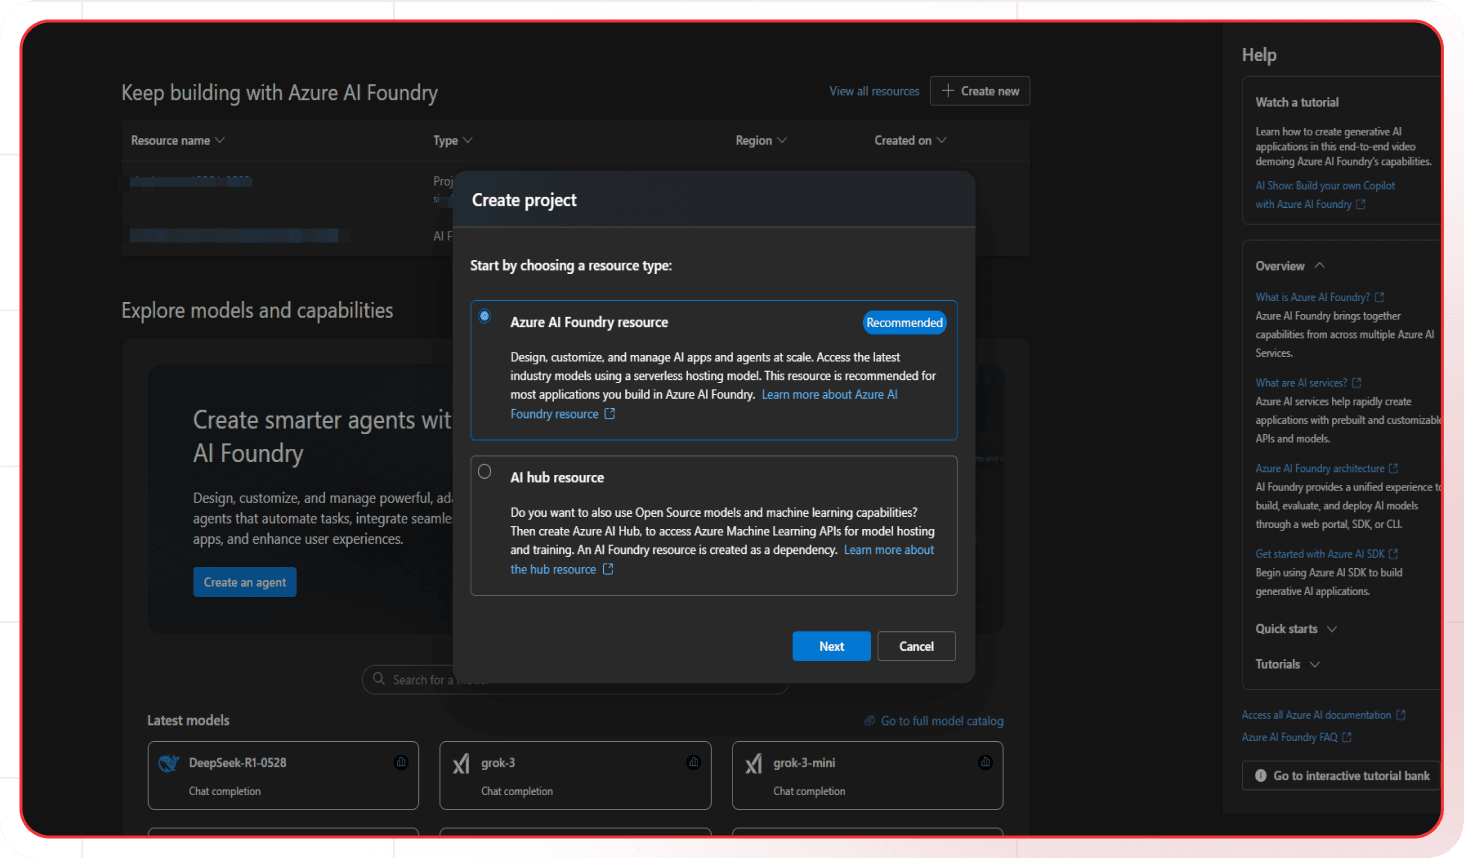Click the benchmark icon on the grok-3-mini card
The image size is (1464, 858).
coord(985,761)
